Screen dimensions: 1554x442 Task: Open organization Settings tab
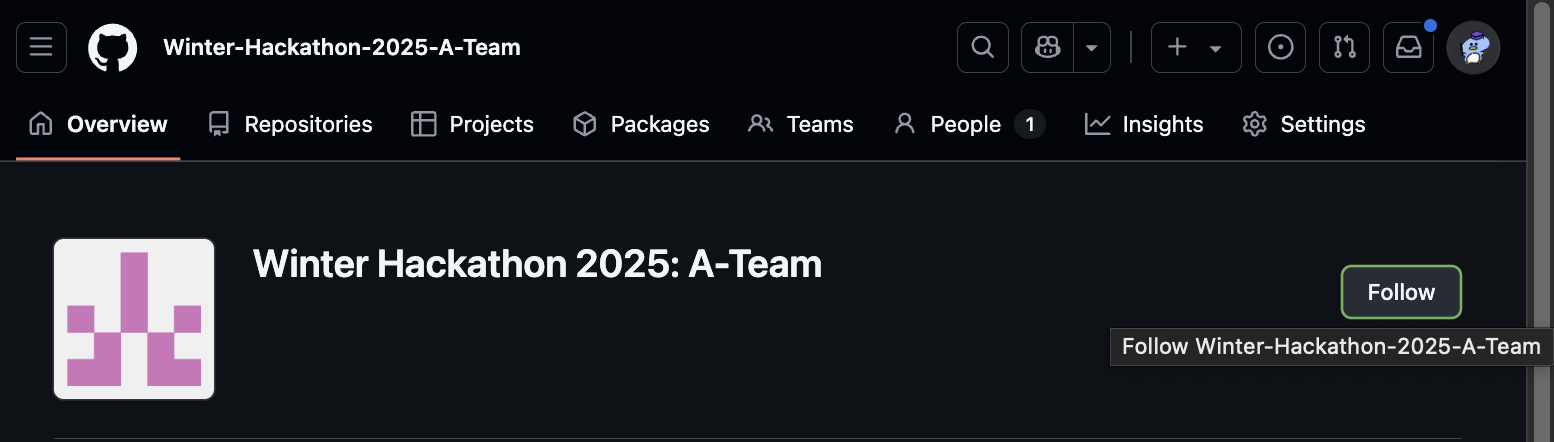coord(1304,124)
